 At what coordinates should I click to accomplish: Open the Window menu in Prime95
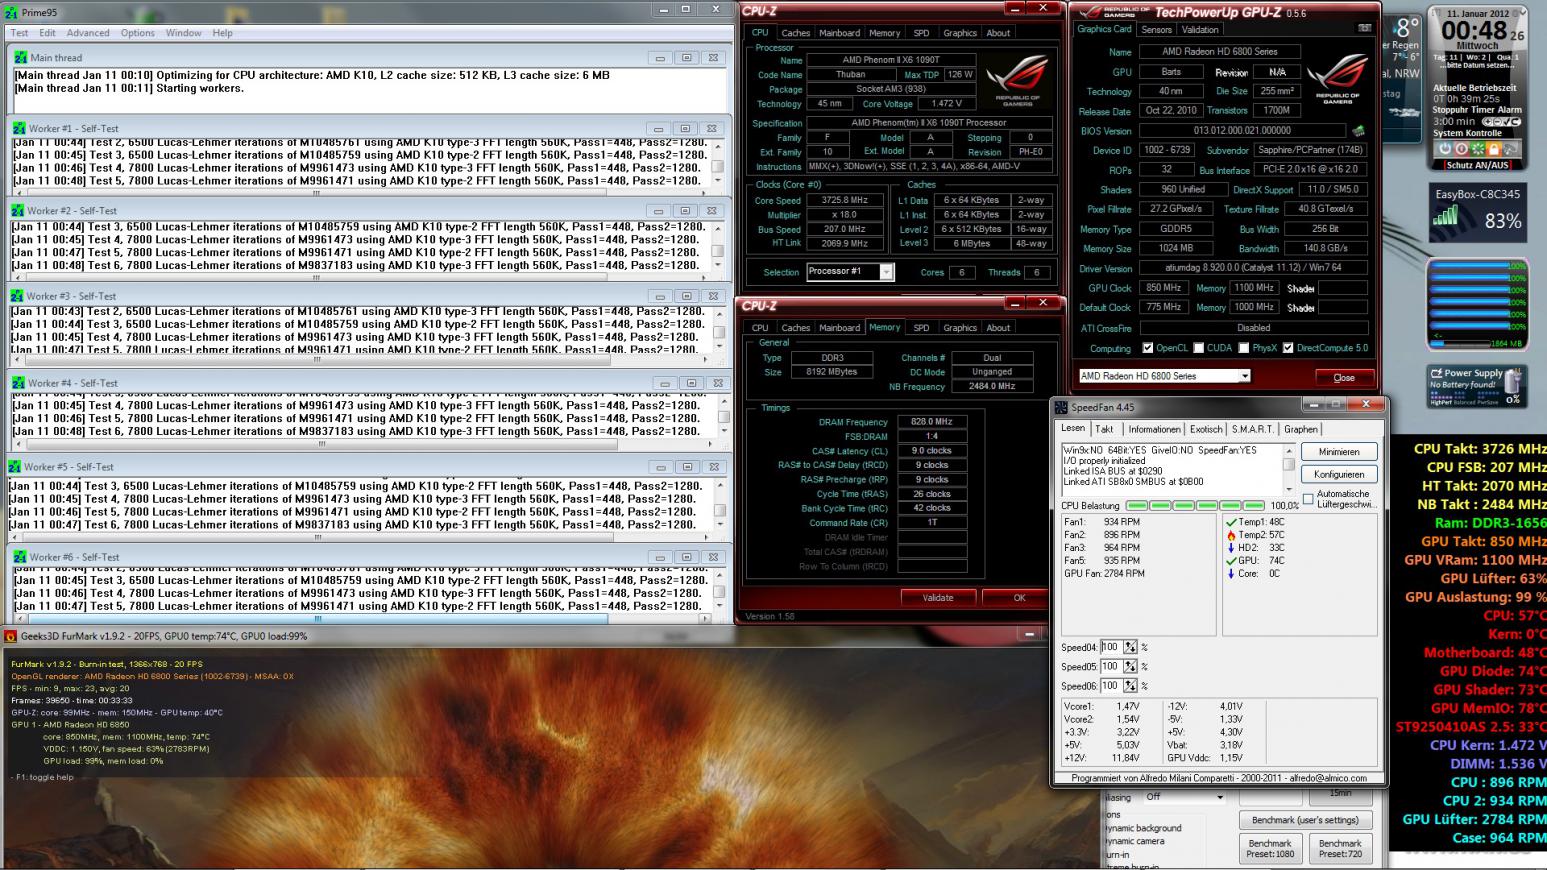[x=184, y=33]
